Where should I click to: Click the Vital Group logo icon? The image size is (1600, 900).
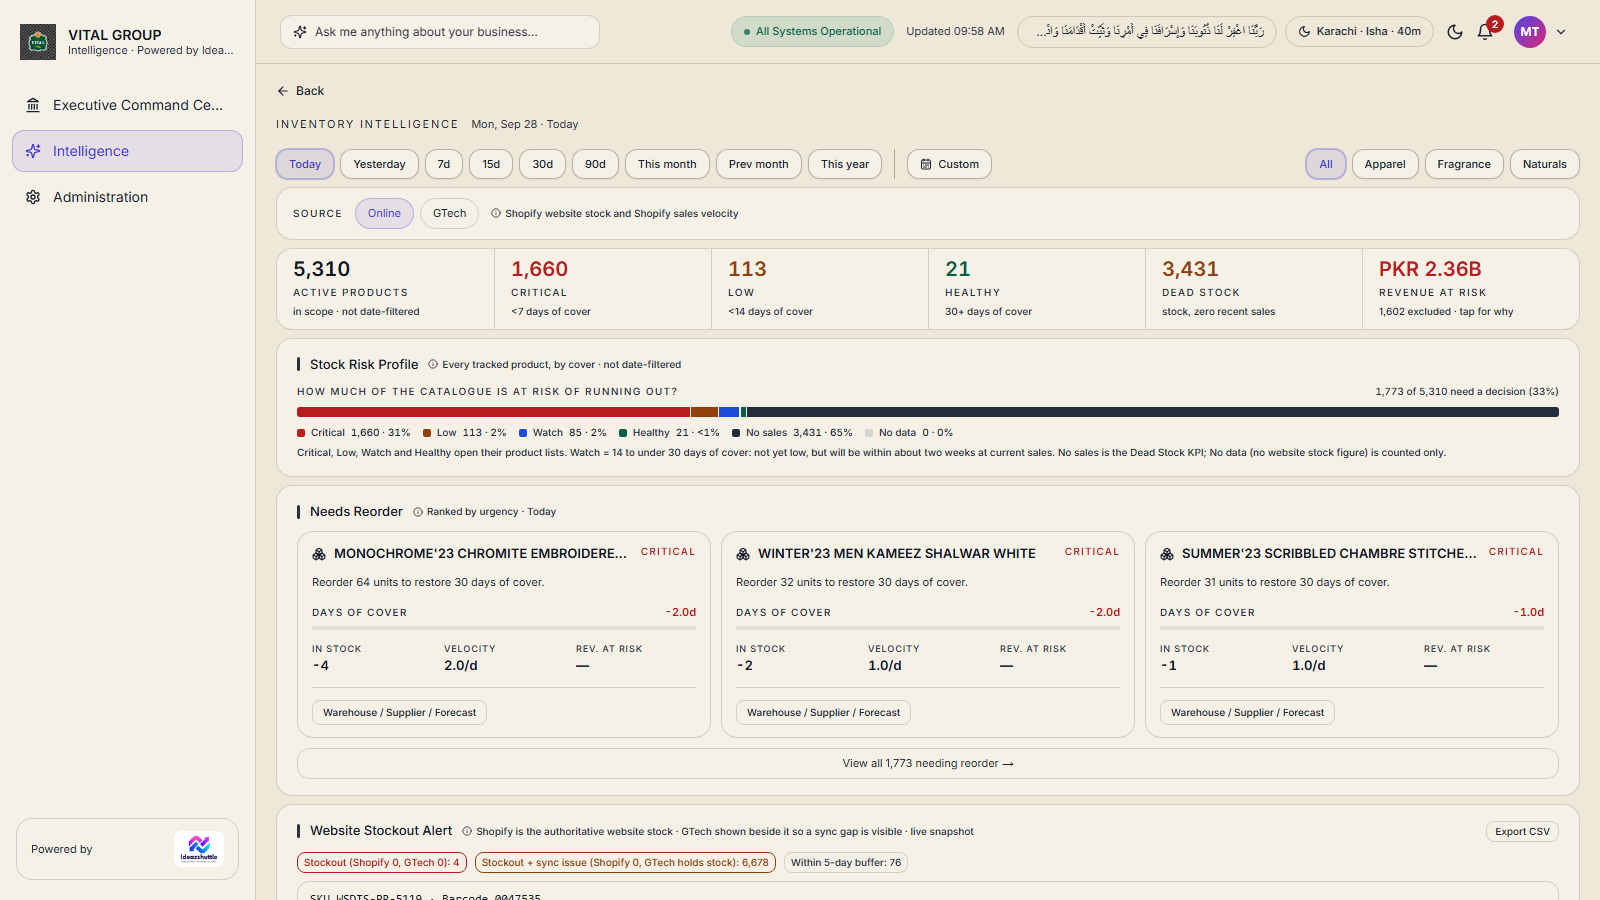tap(38, 42)
